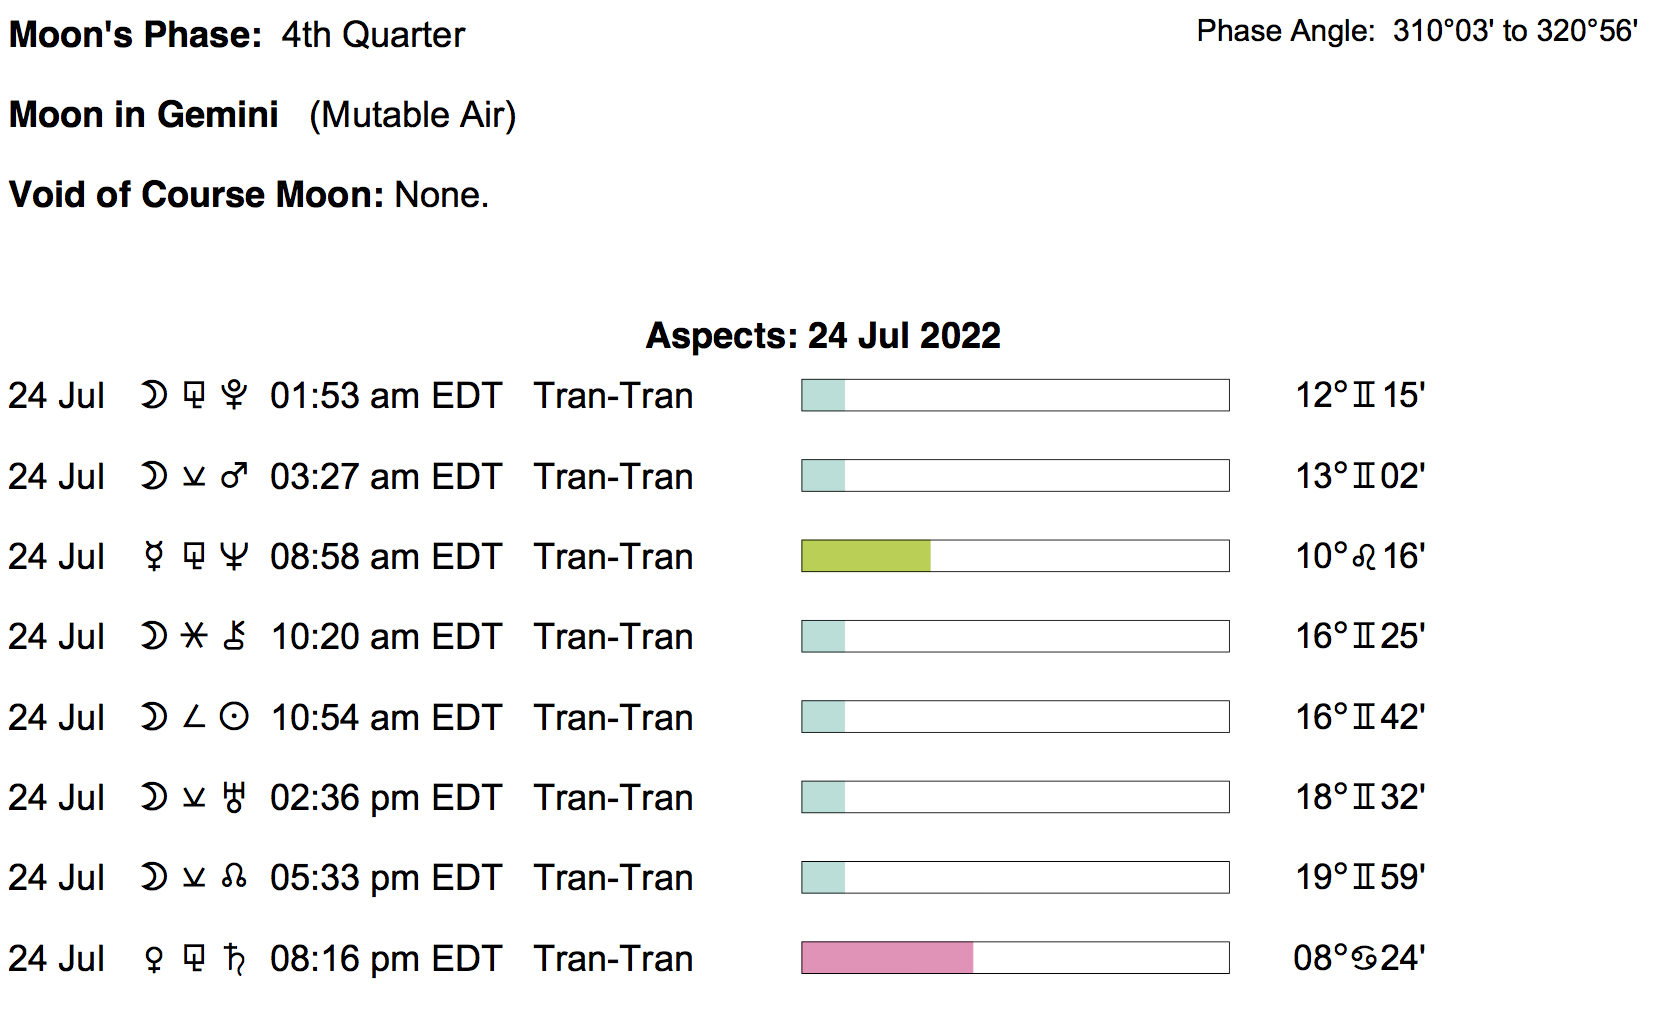Click the 10°16' Leo position text
Viewport: 1664px width, 1014px height.
coord(1360,556)
